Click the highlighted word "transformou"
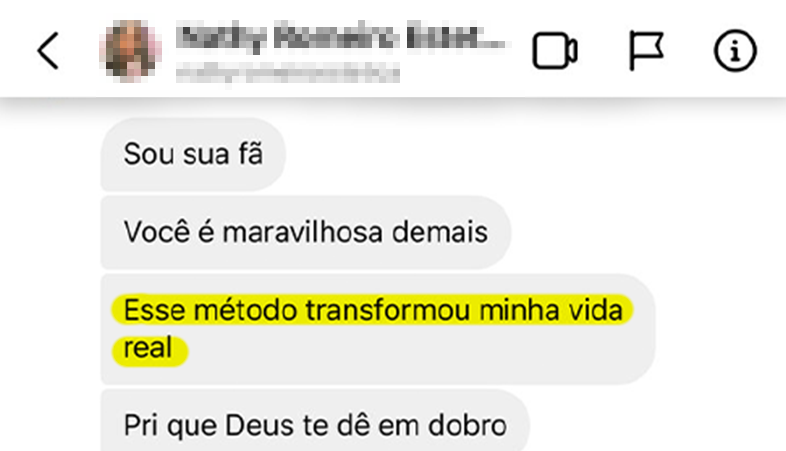Screen dimensions: 786x451 pyautogui.click(x=388, y=310)
